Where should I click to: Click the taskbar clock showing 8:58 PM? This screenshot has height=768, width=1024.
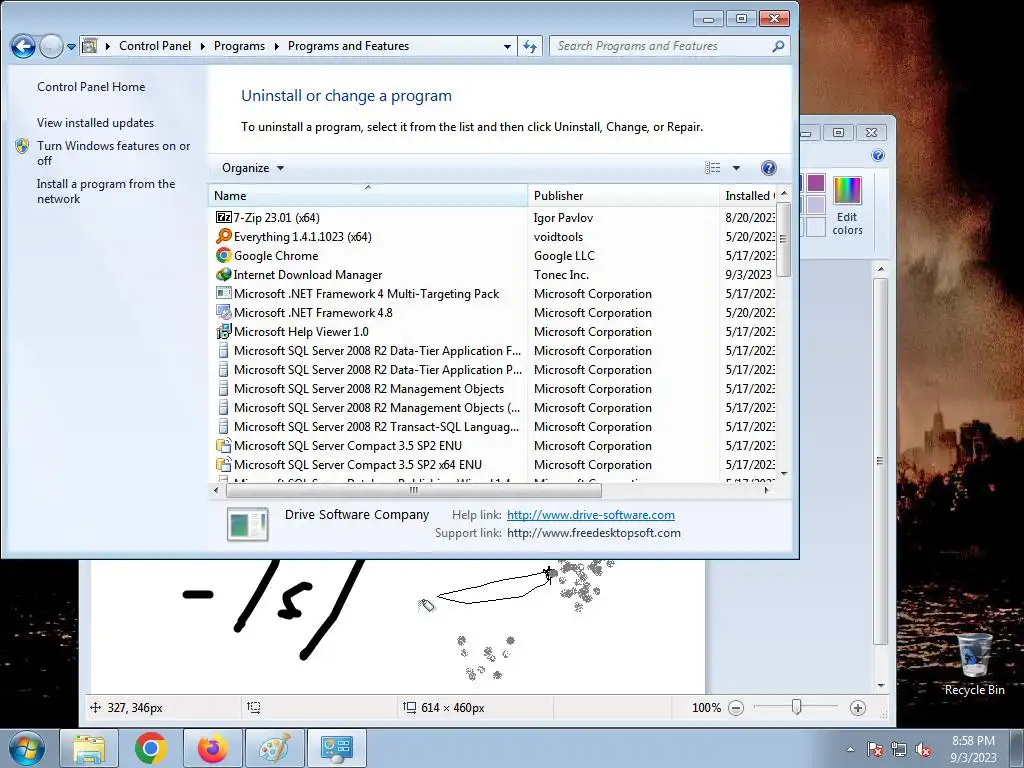pyautogui.click(x=973, y=749)
